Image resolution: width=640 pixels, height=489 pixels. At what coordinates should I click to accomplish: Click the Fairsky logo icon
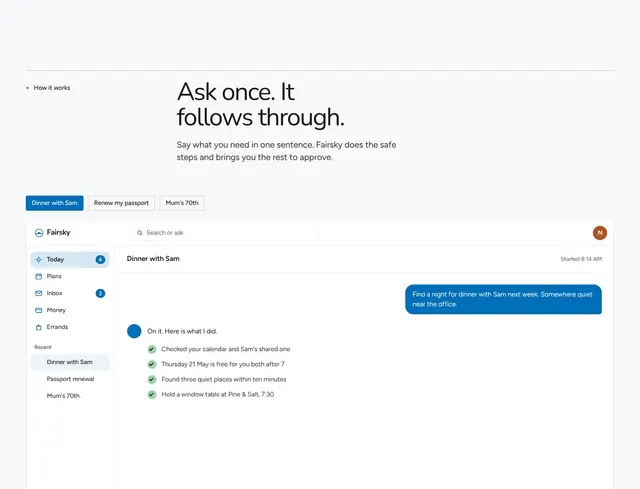click(x=39, y=233)
